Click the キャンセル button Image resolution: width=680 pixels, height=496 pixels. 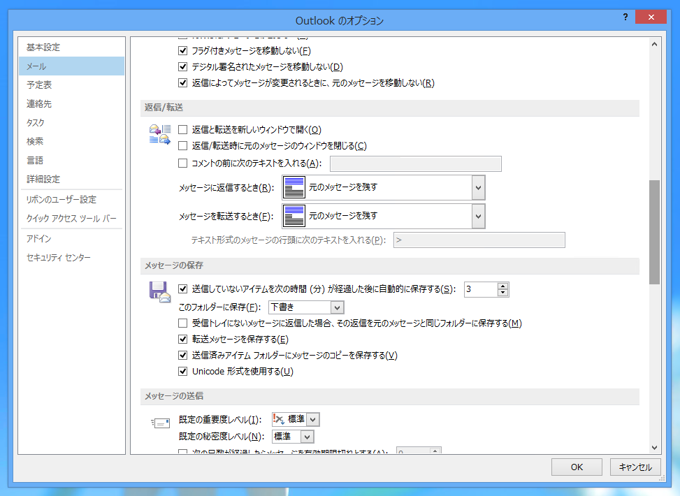tap(635, 467)
